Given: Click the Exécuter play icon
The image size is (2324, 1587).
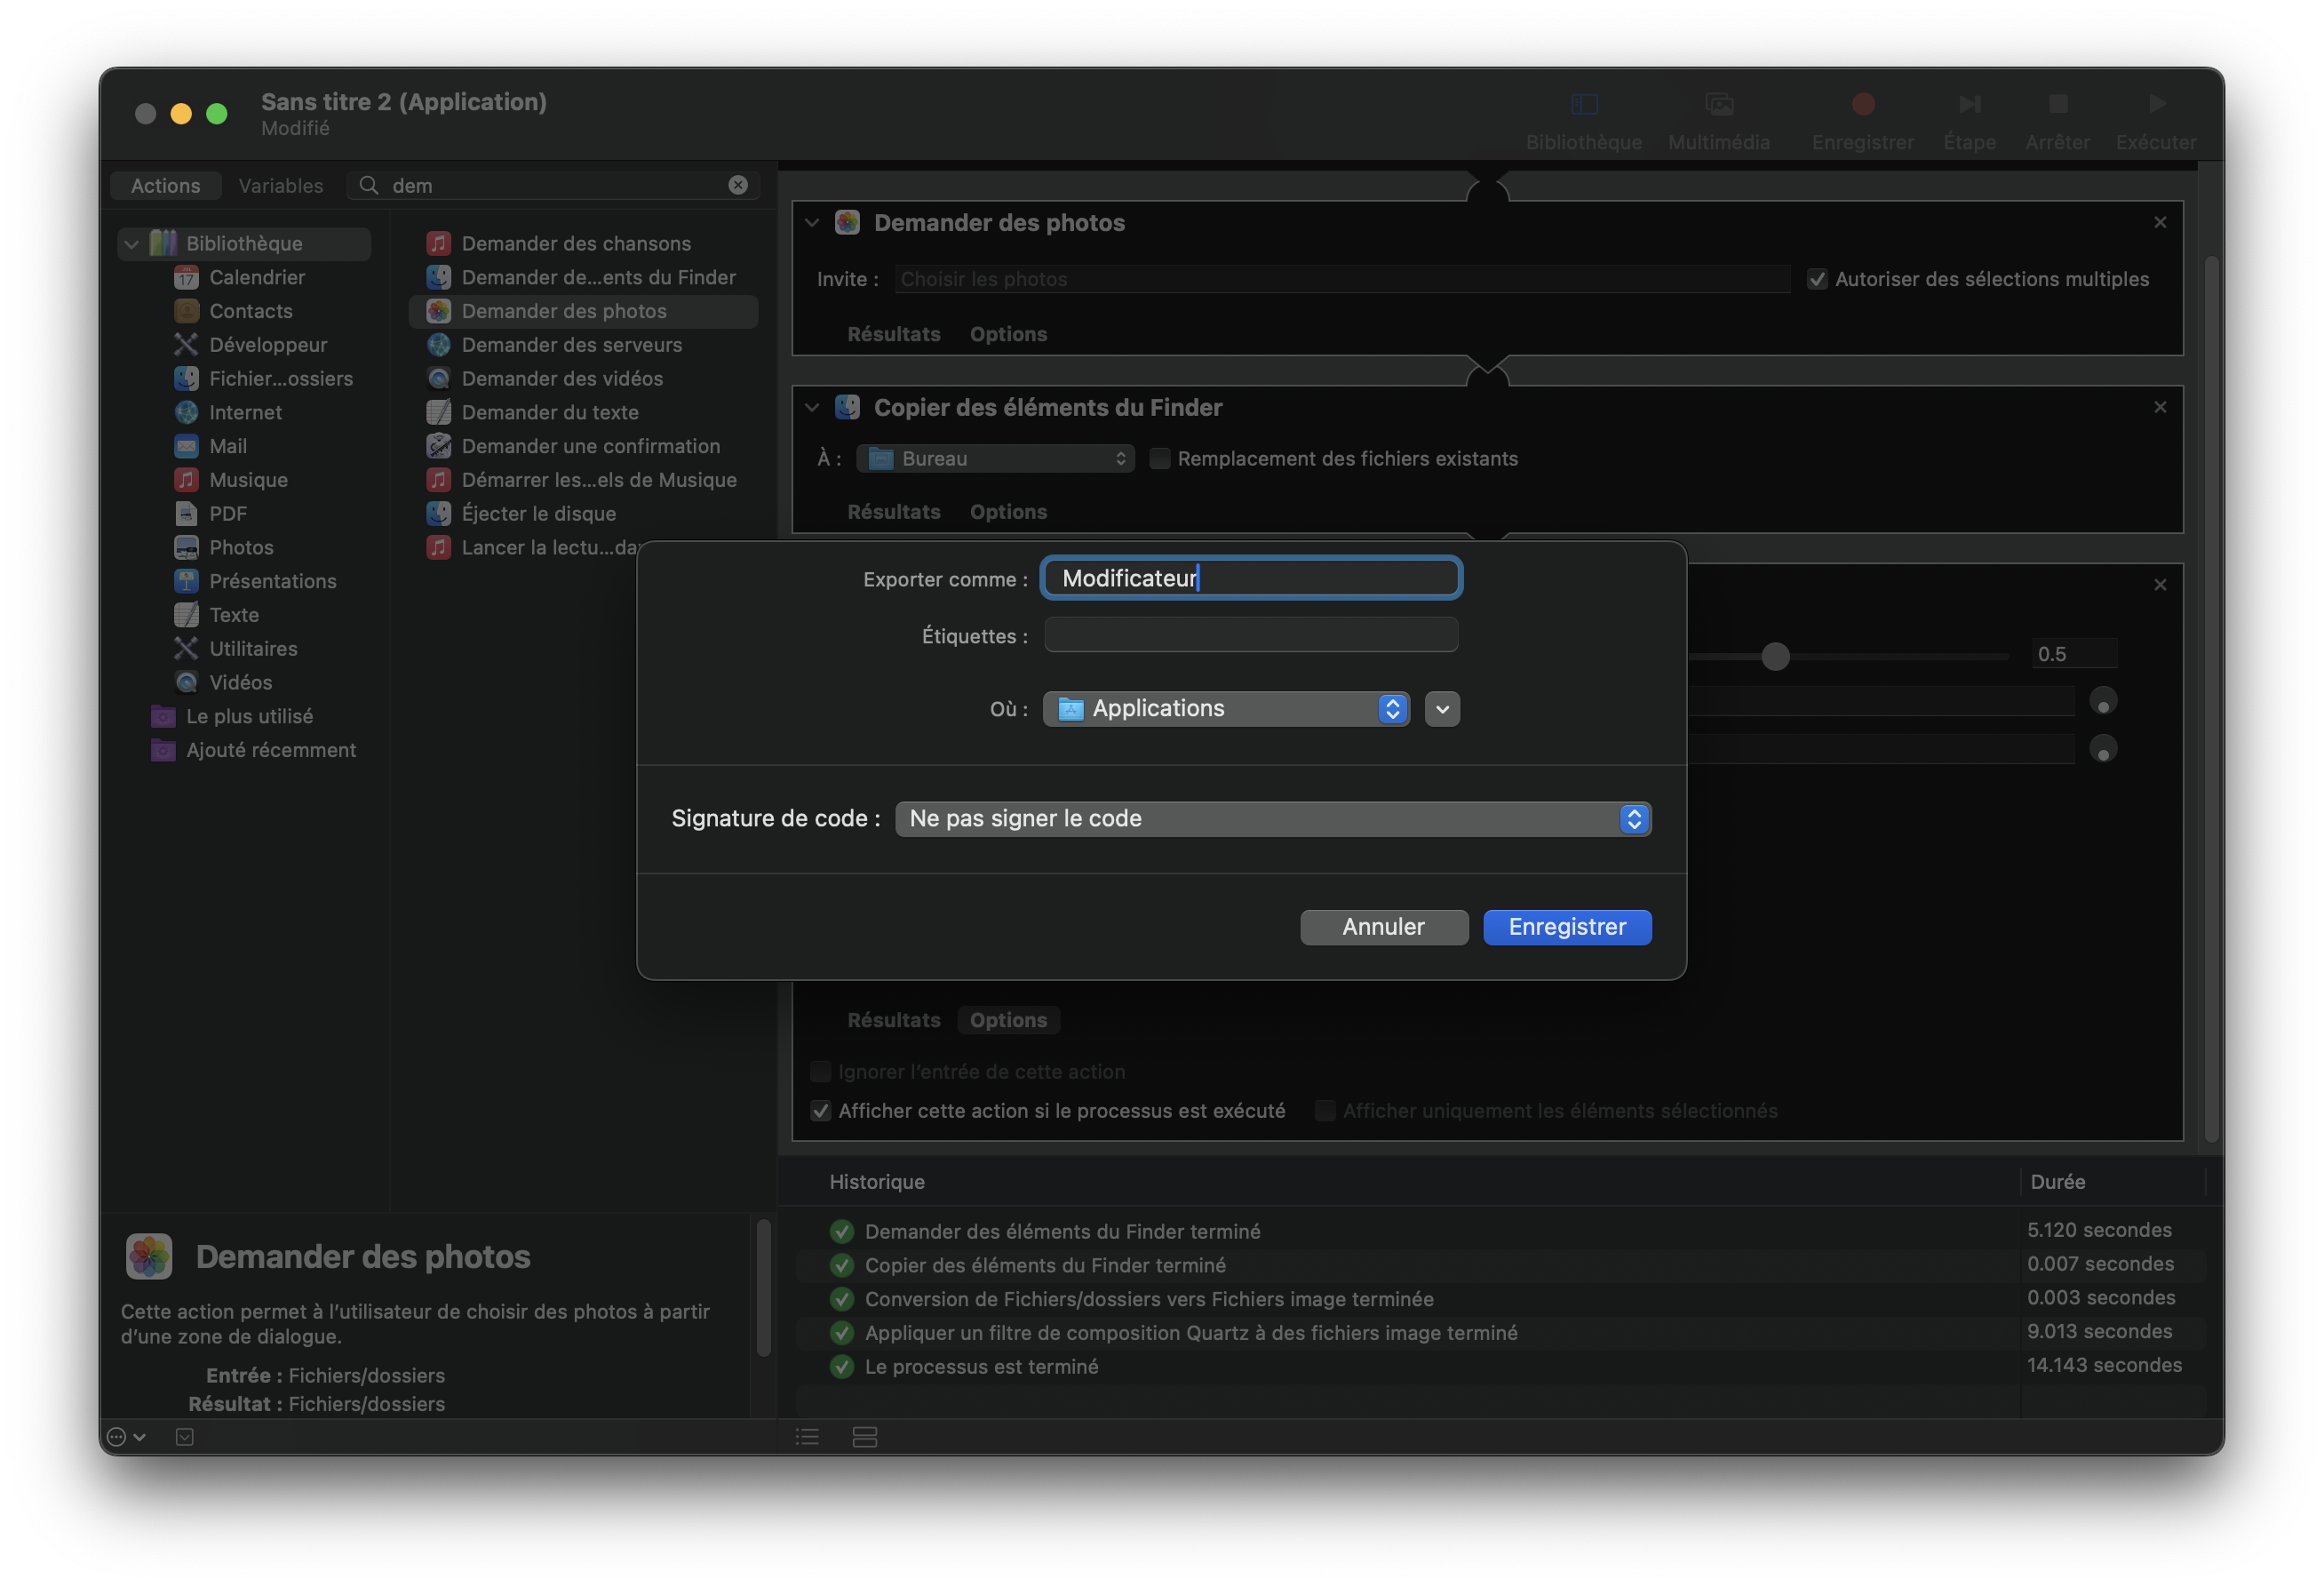Looking at the screenshot, I should [2156, 104].
